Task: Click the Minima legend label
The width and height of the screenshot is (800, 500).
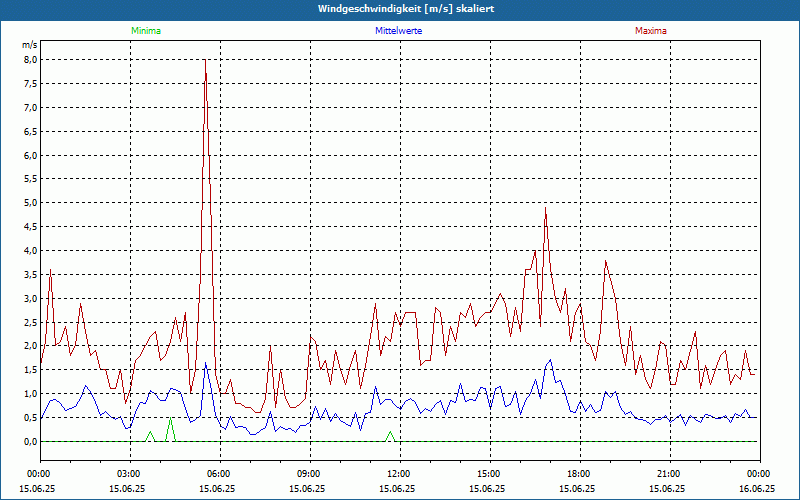Action: (x=145, y=31)
